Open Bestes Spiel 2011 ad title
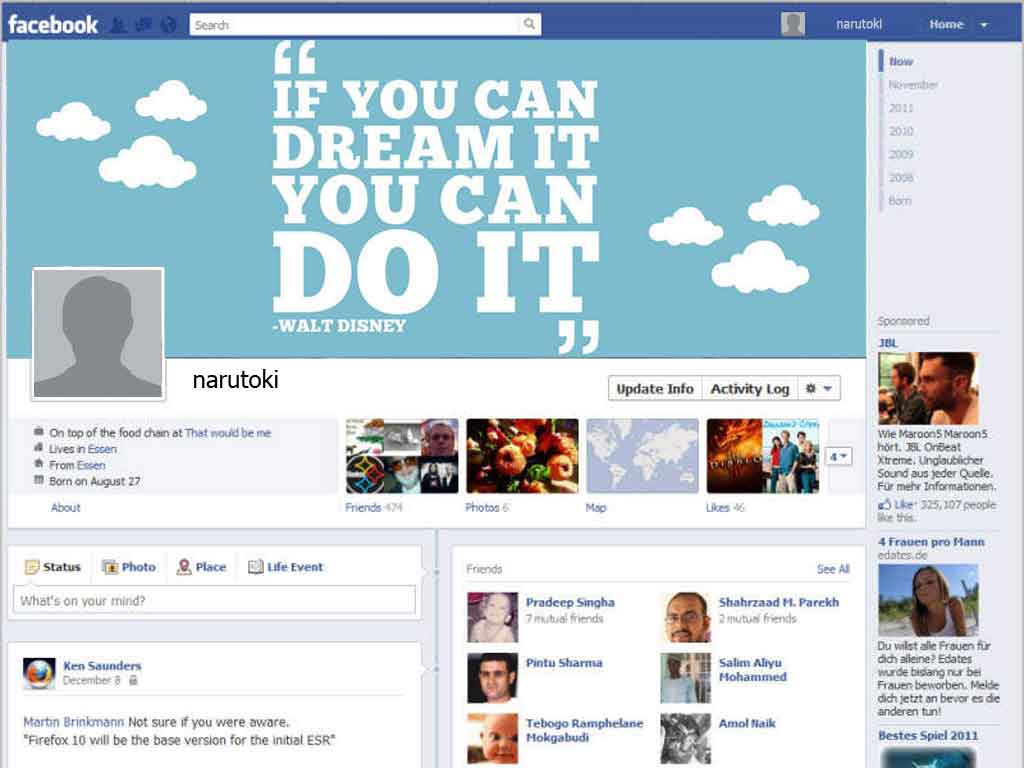The image size is (1024, 768). click(x=928, y=735)
